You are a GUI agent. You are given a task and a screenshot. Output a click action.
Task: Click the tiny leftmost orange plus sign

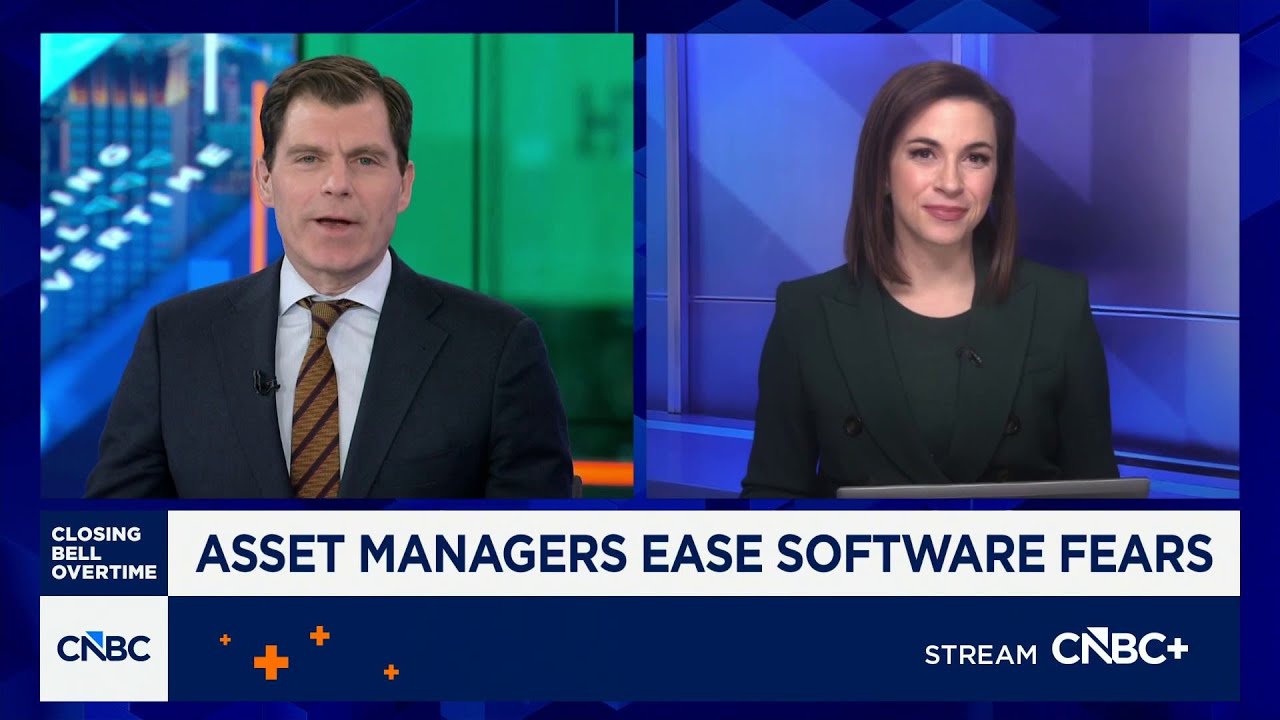pyautogui.click(x=225, y=639)
